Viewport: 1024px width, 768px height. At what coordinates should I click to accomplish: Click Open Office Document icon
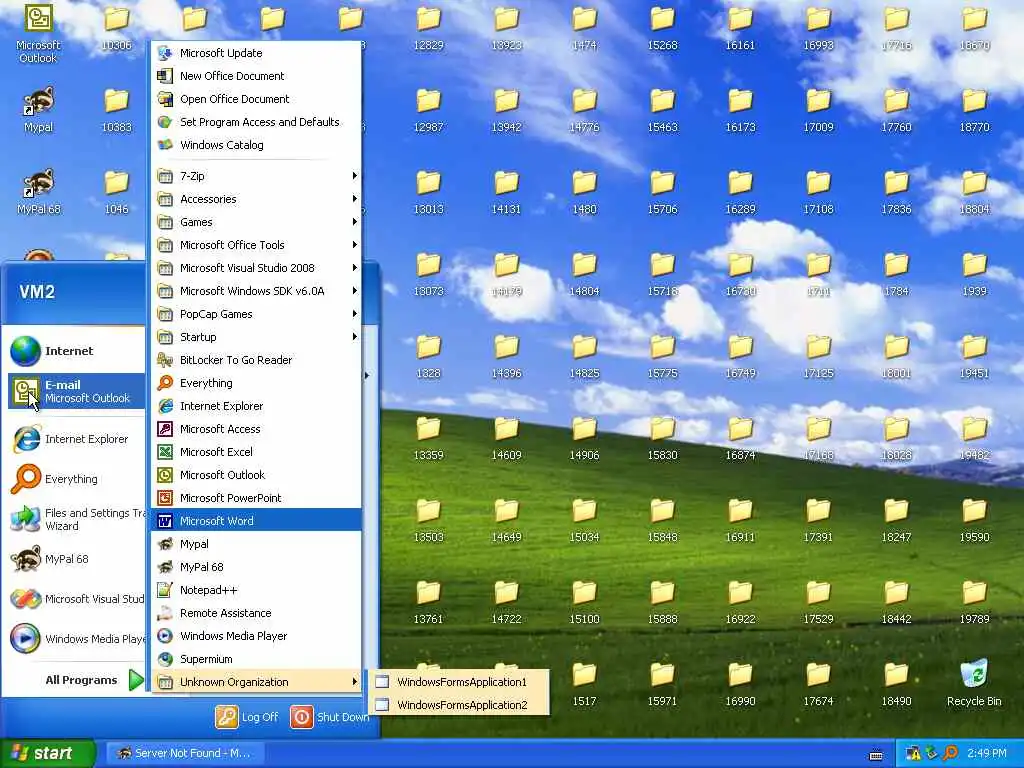165,99
